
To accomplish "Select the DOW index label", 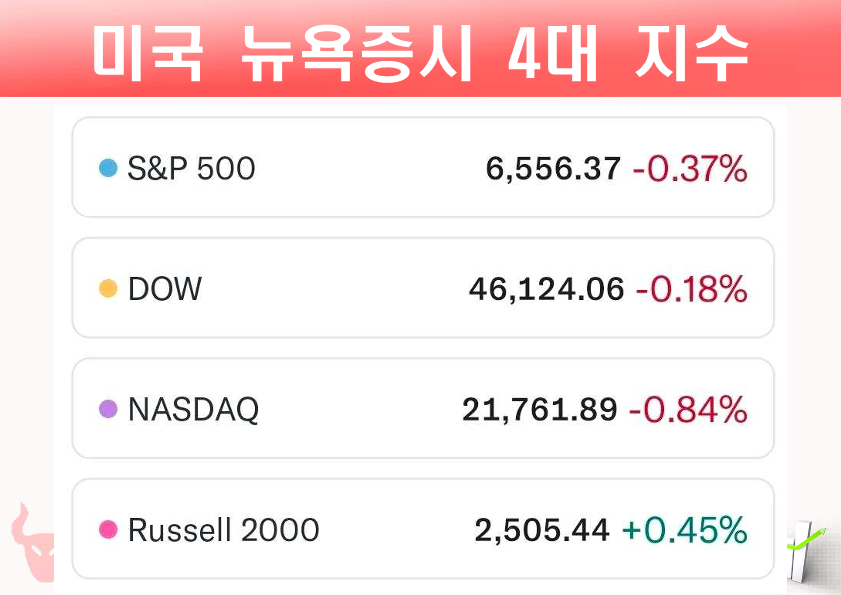I will point(165,289).
